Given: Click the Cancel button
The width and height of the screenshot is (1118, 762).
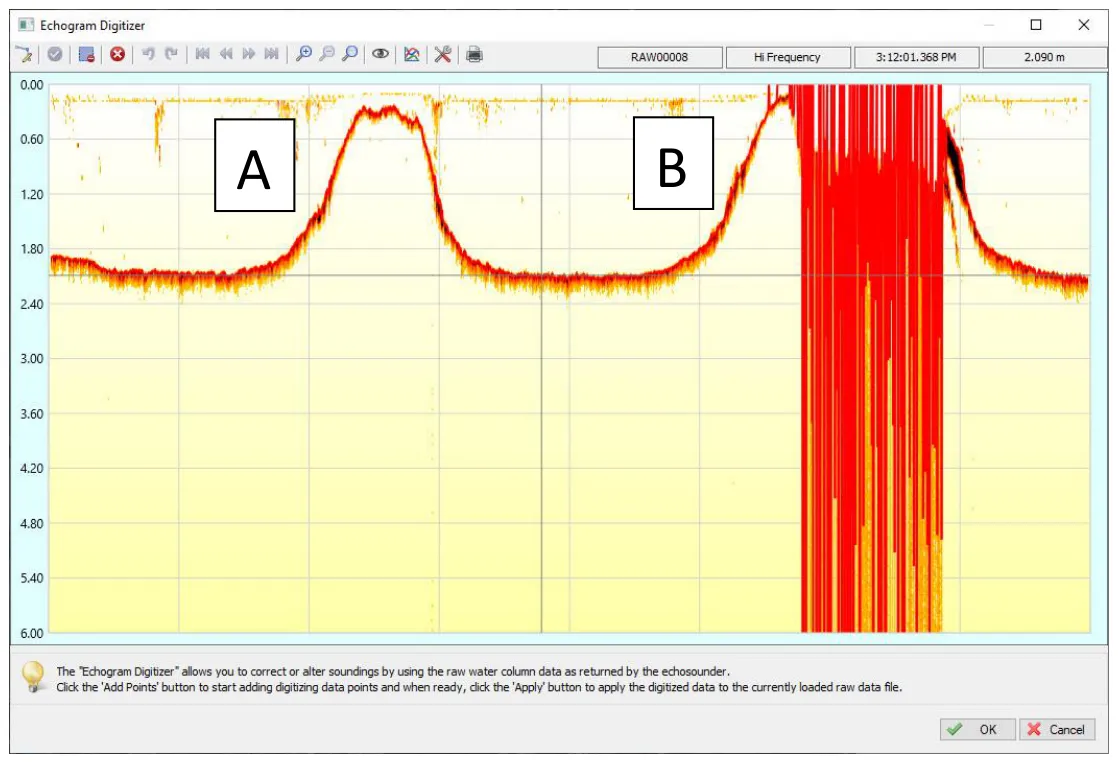Looking at the screenshot, I should click(x=1057, y=729).
